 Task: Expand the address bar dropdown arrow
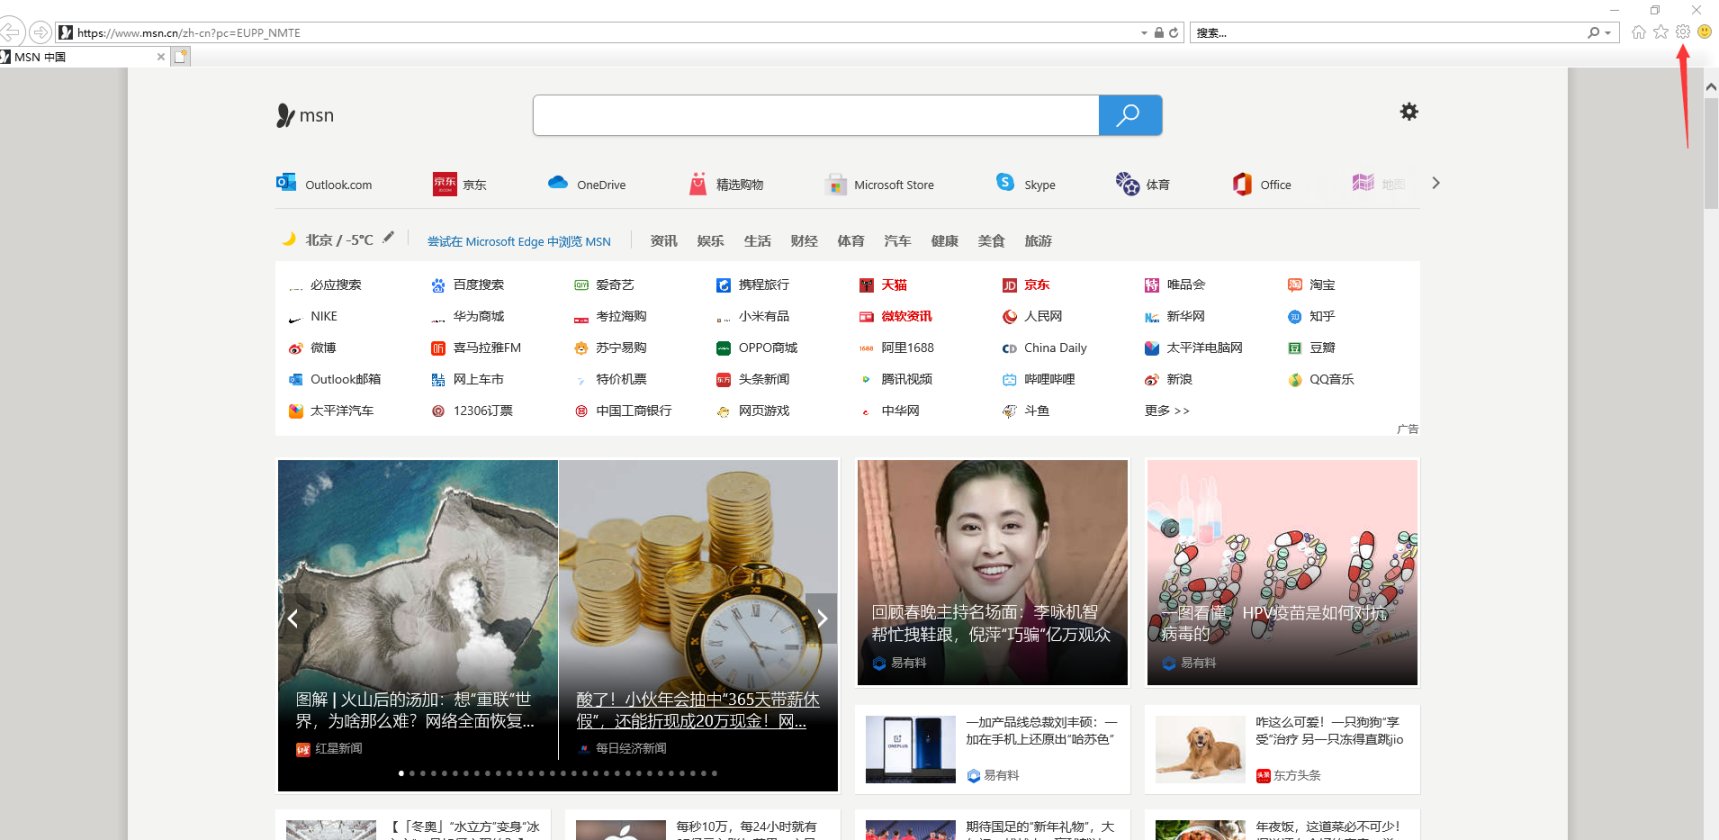1144,33
